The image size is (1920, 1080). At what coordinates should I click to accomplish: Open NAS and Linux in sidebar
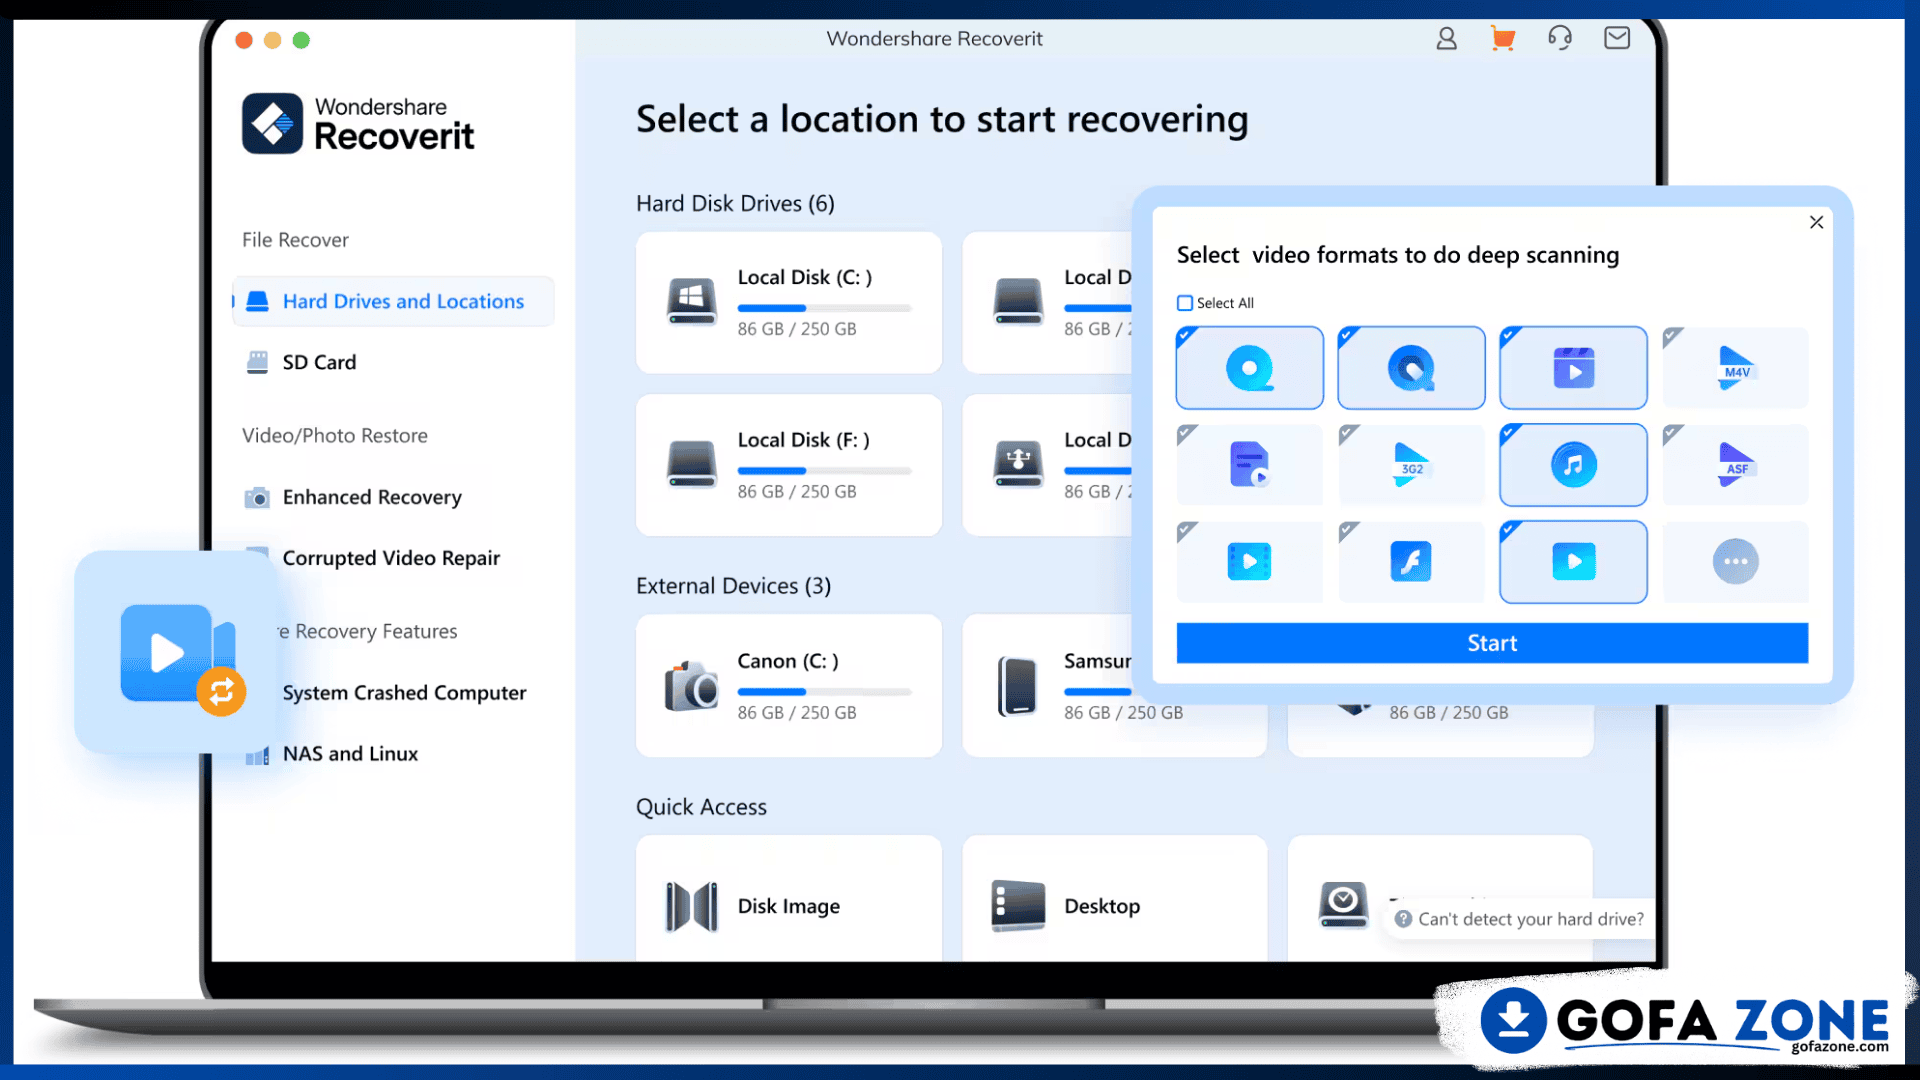(x=350, y=754)
